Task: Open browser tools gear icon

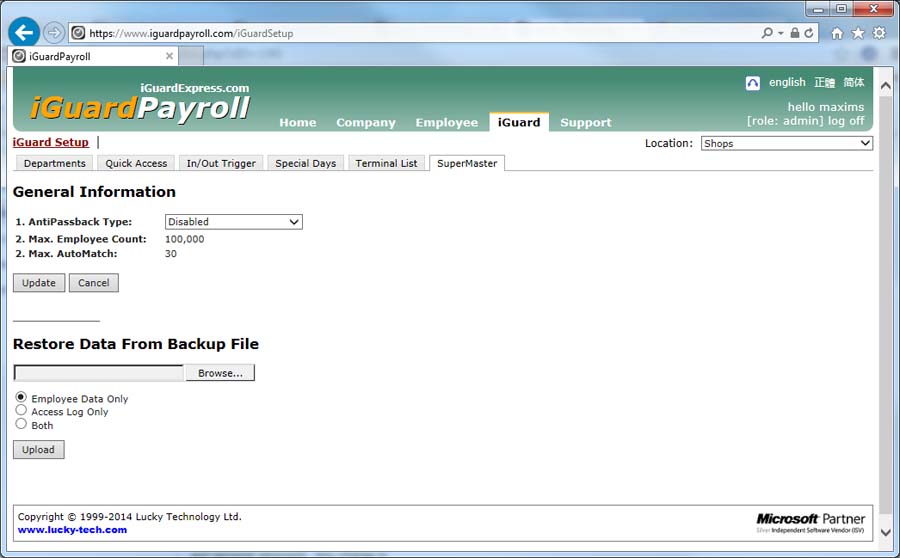Action: click(x=879, y=33)
